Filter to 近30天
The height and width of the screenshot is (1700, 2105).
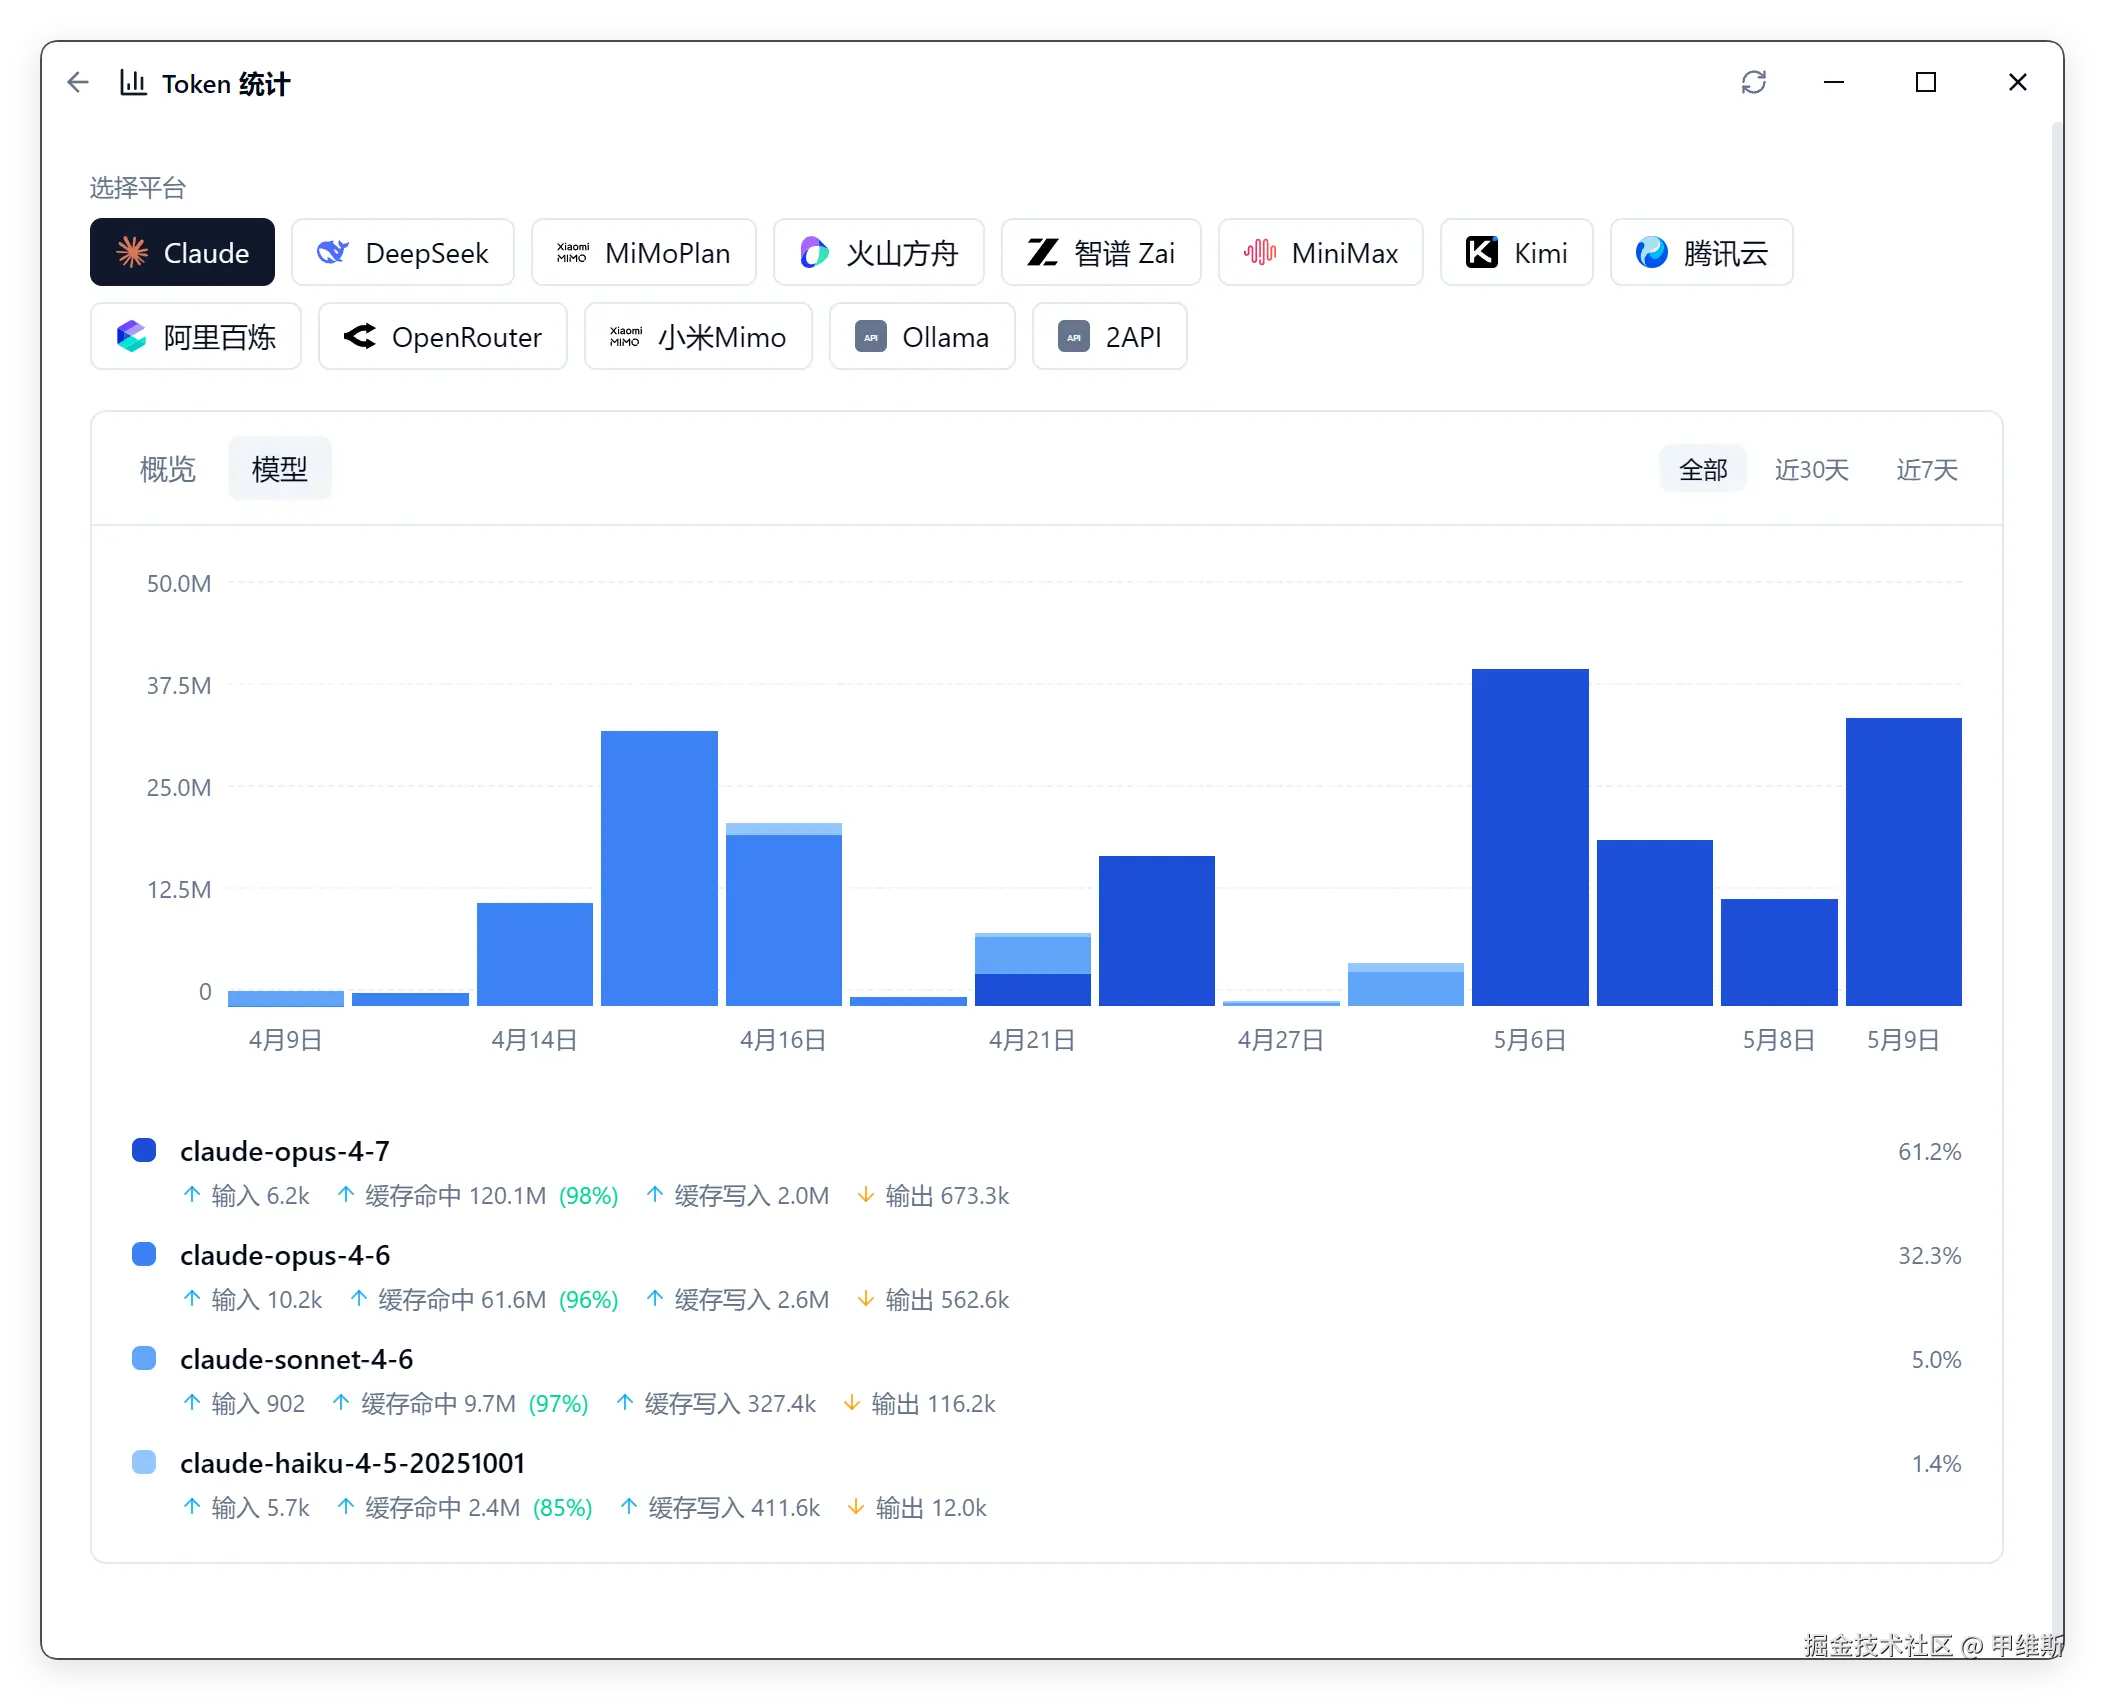click(x=1811, y=469)
